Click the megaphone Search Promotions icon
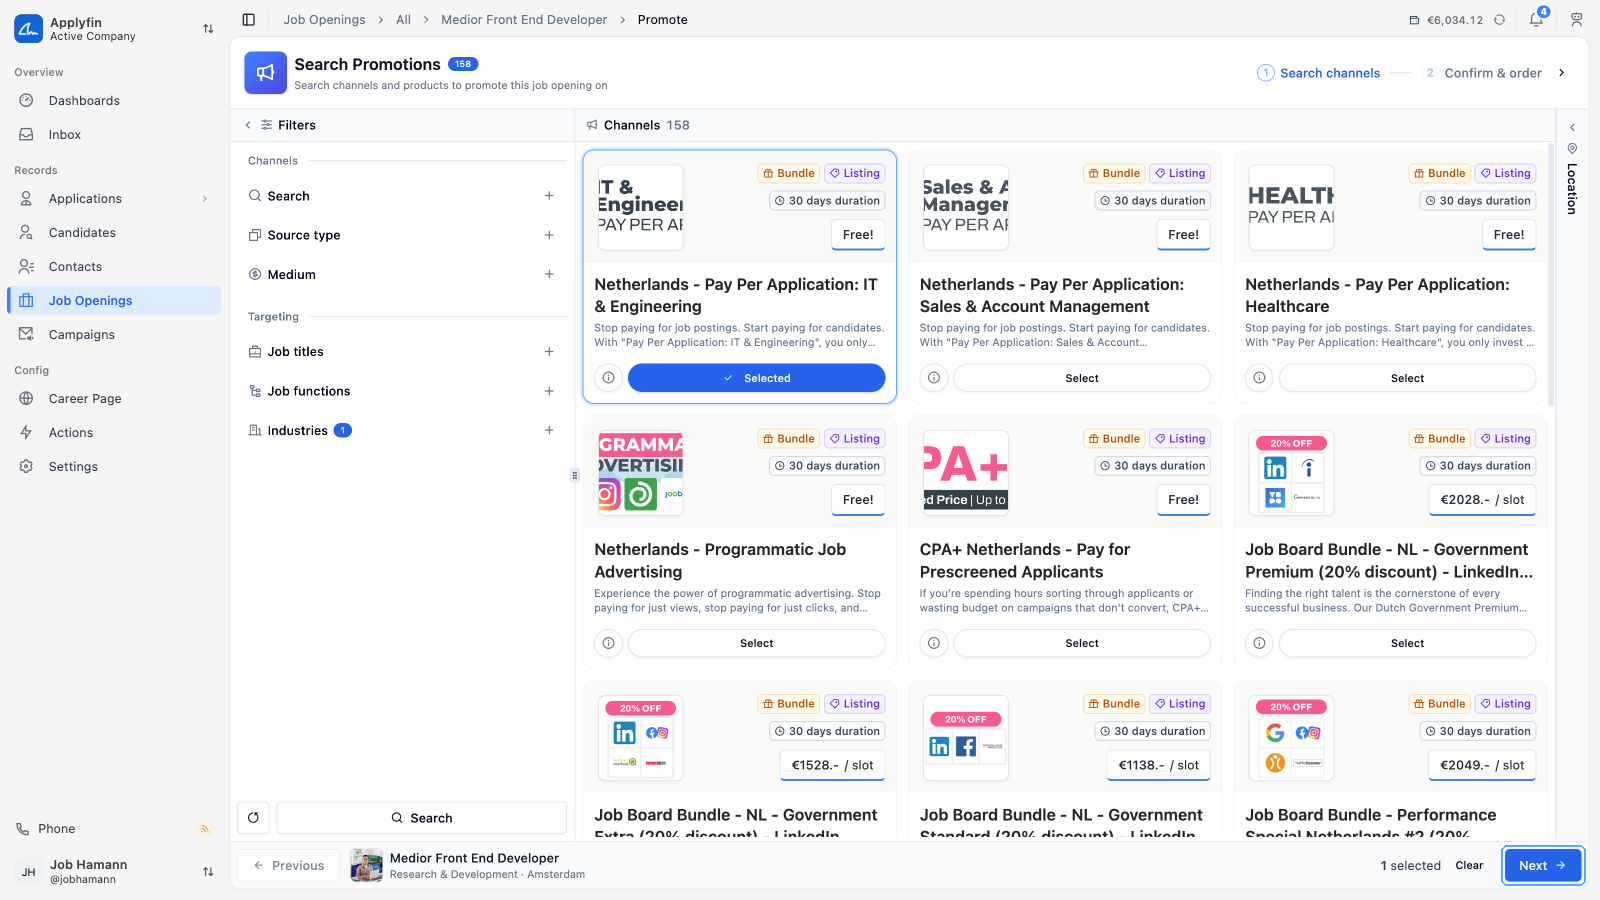The height and width of the screenshot is (900, 1600). (x=265, y=73)
